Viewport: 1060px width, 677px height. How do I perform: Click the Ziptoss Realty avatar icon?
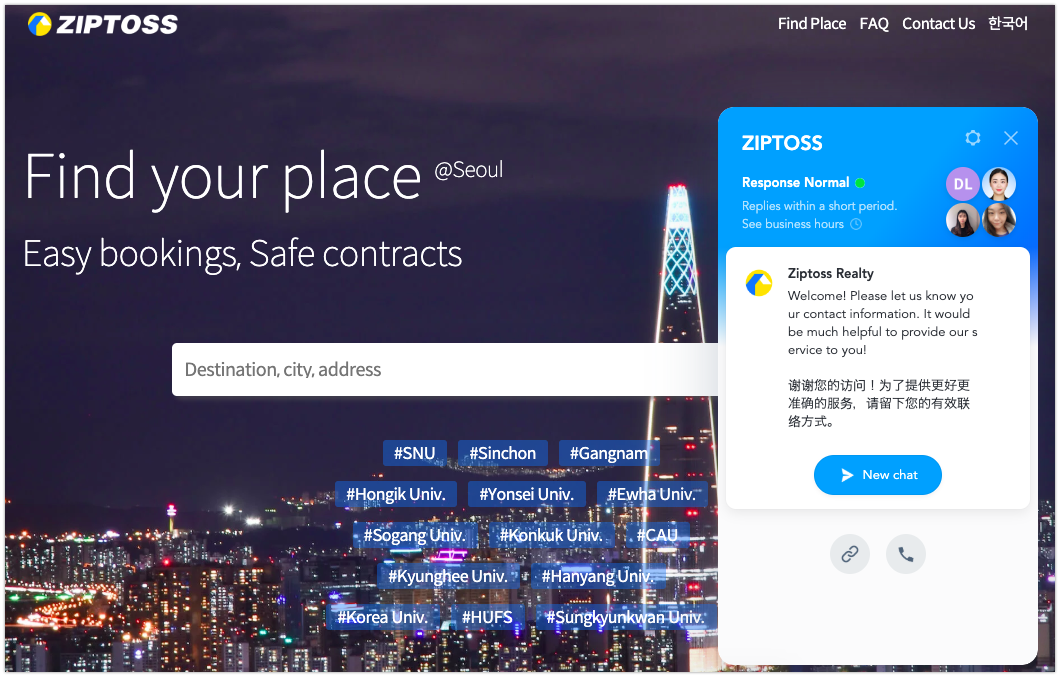[x=758, y=283]
